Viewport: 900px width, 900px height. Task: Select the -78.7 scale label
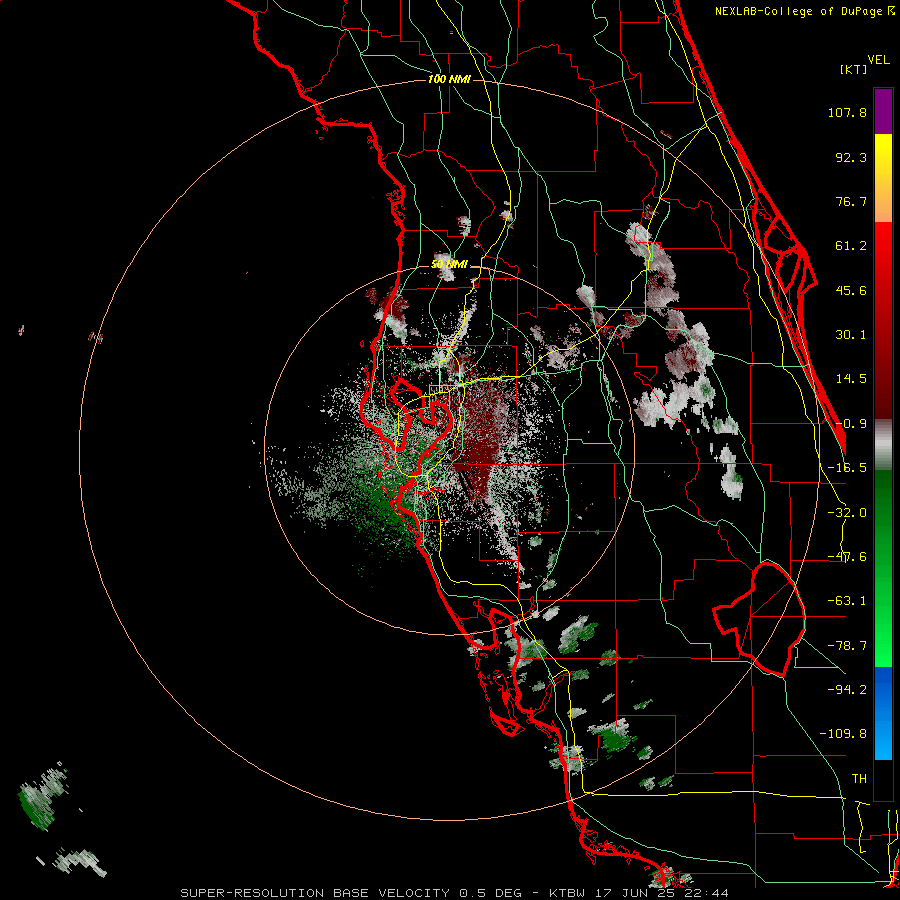coord(847,646)
